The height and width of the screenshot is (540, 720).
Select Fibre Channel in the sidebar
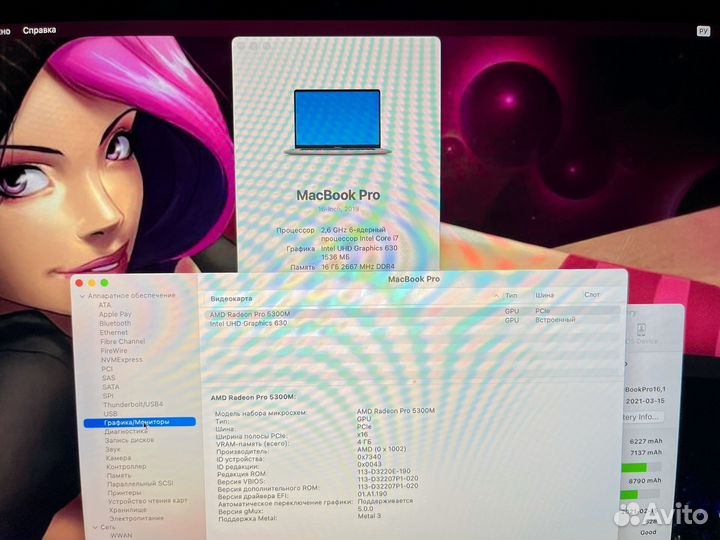123,341
